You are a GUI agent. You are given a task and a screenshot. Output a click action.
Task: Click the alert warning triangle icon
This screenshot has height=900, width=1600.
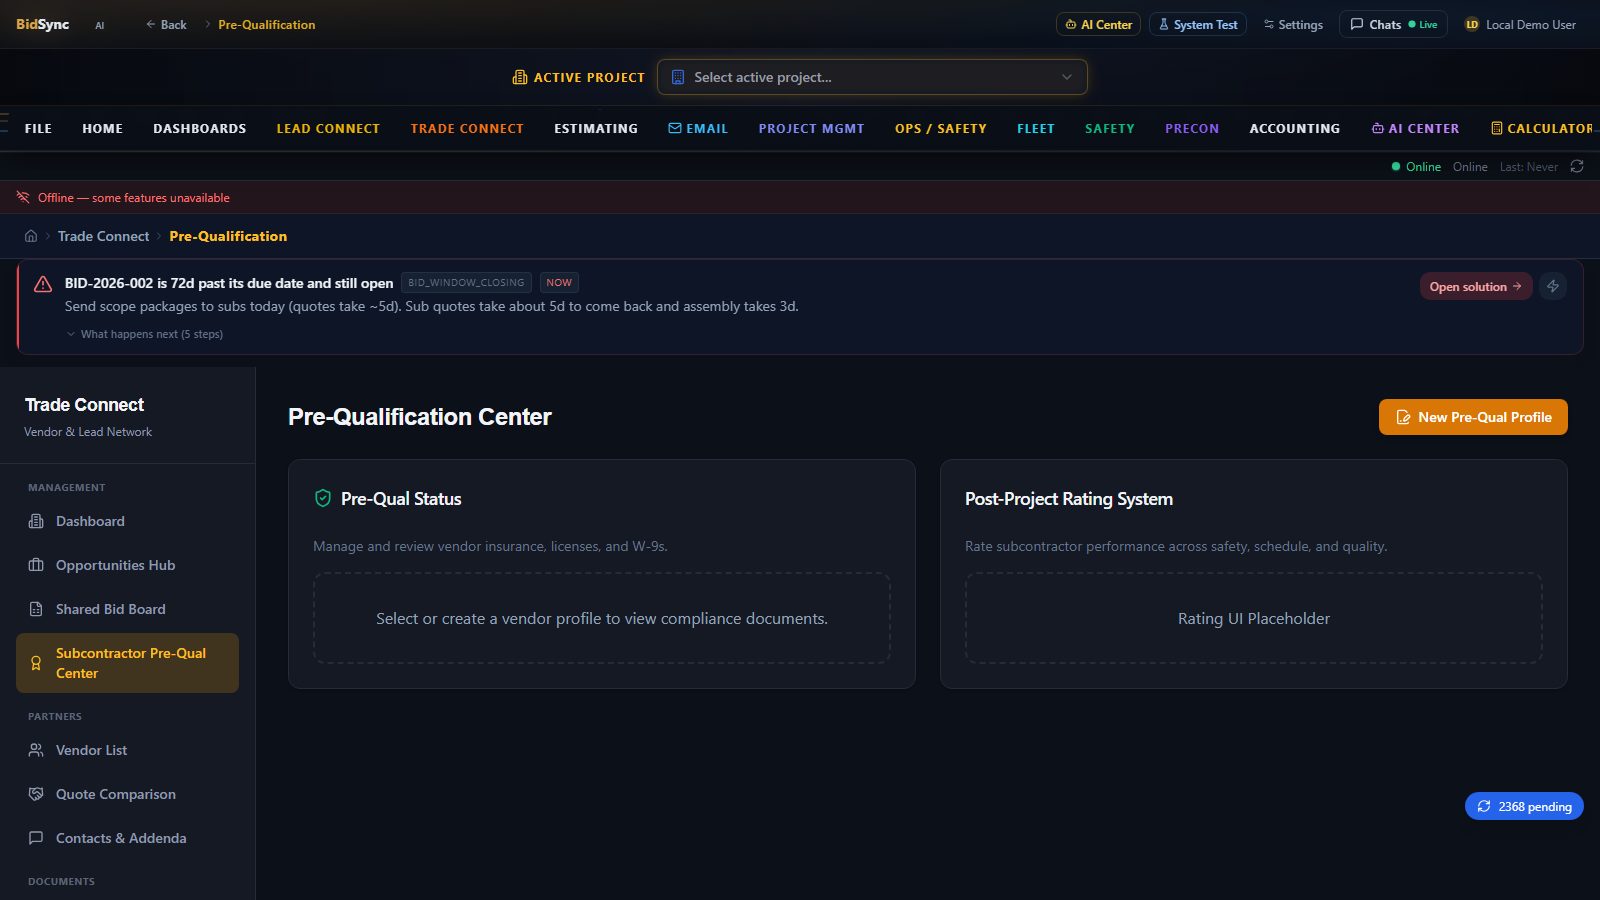[x=43, y=284]
